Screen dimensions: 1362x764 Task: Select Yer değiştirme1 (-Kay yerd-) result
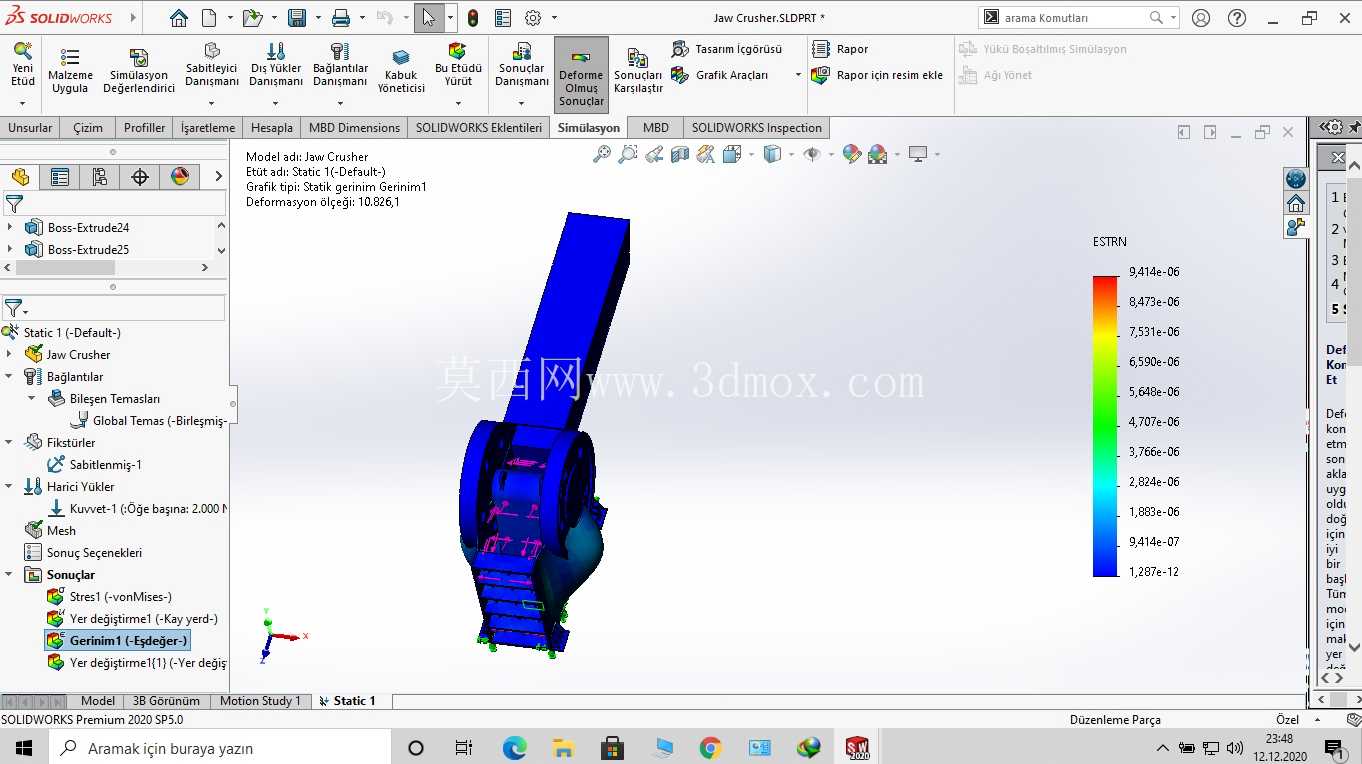(x=132, y=619)
